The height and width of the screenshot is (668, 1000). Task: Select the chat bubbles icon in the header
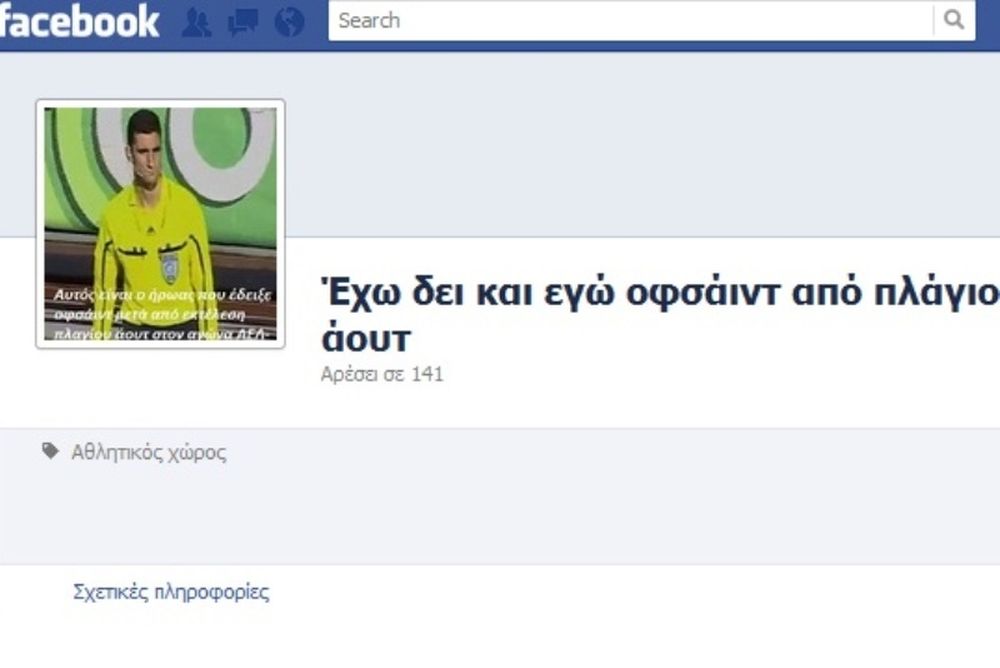244,21
